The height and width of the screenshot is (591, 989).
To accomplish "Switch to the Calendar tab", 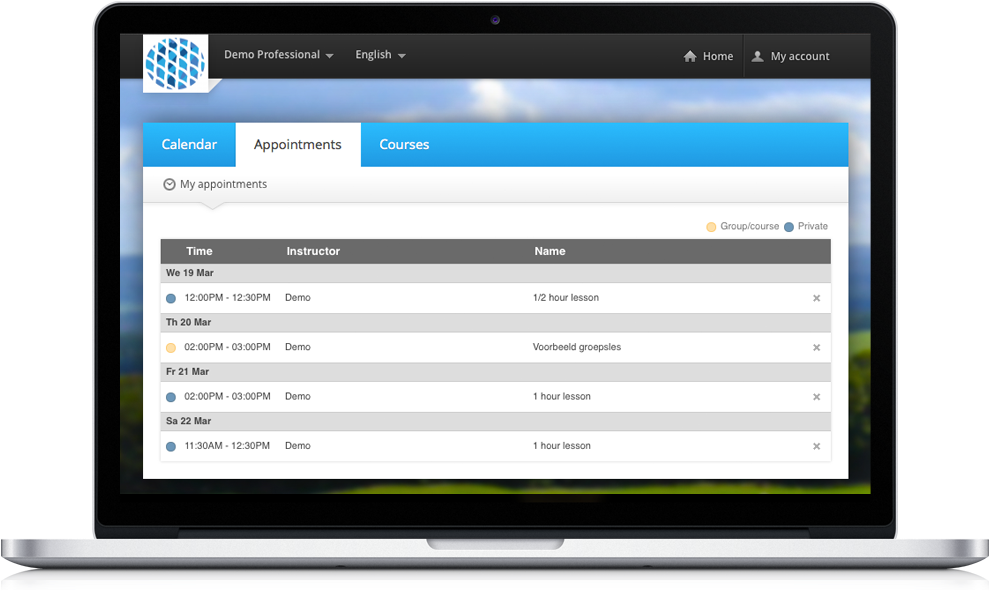I will tap(189, 144).
